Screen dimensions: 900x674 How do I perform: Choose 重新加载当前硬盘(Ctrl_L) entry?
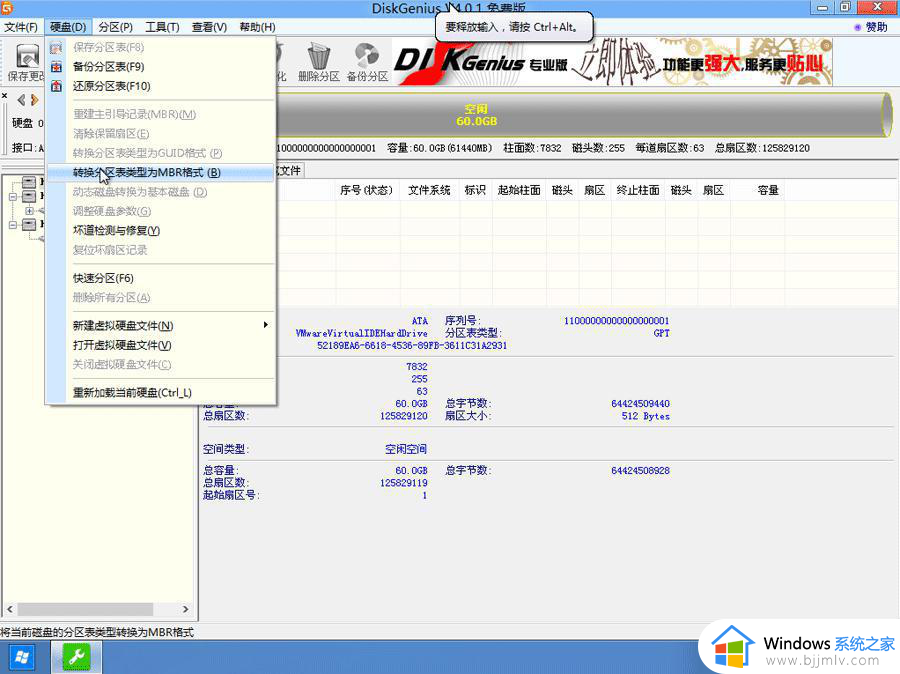[x=160, y=393]
